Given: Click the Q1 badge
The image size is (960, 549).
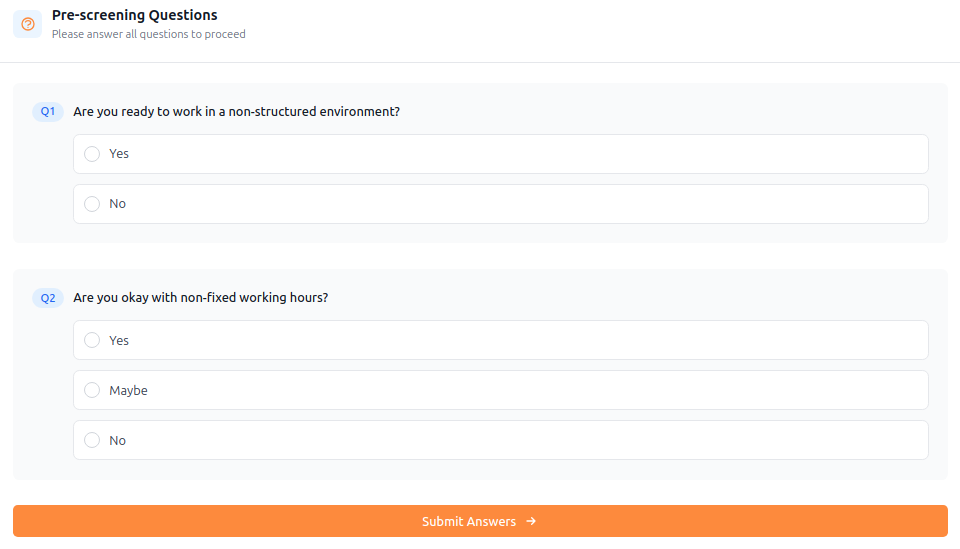Looking at the screenshot, I should click(48, 111).
